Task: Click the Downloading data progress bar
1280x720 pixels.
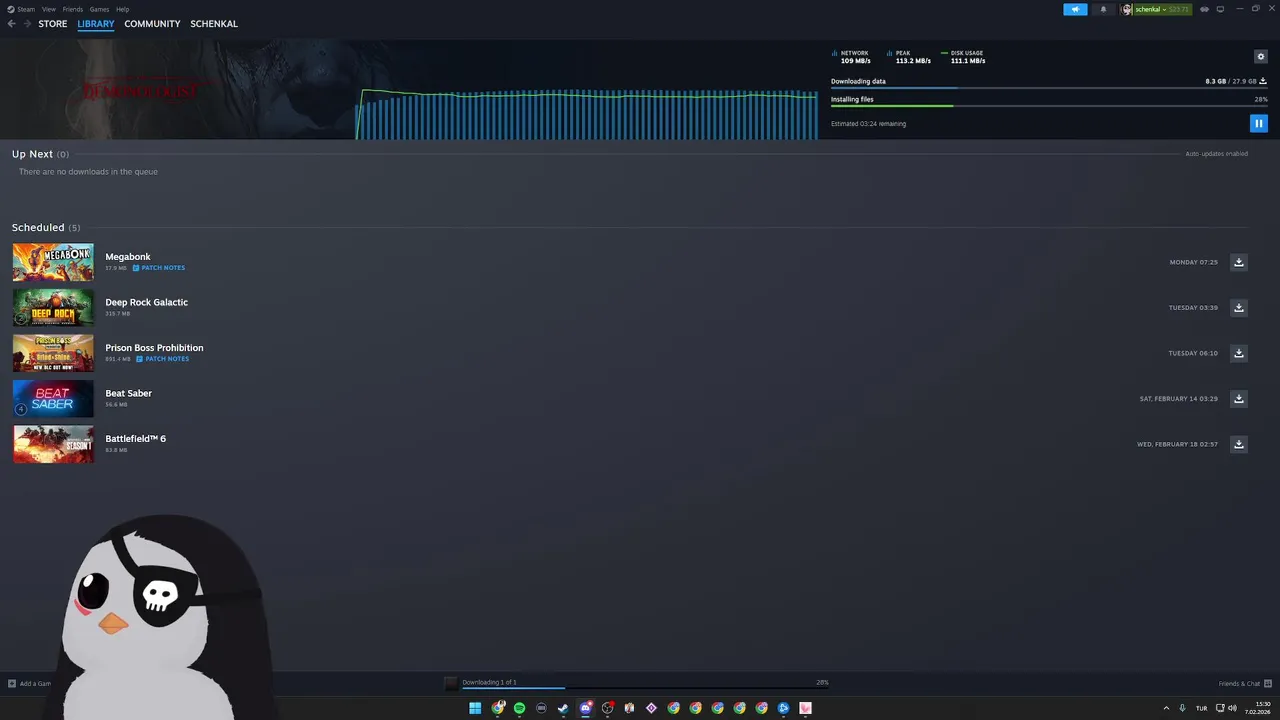Action: pos(1049,88)
